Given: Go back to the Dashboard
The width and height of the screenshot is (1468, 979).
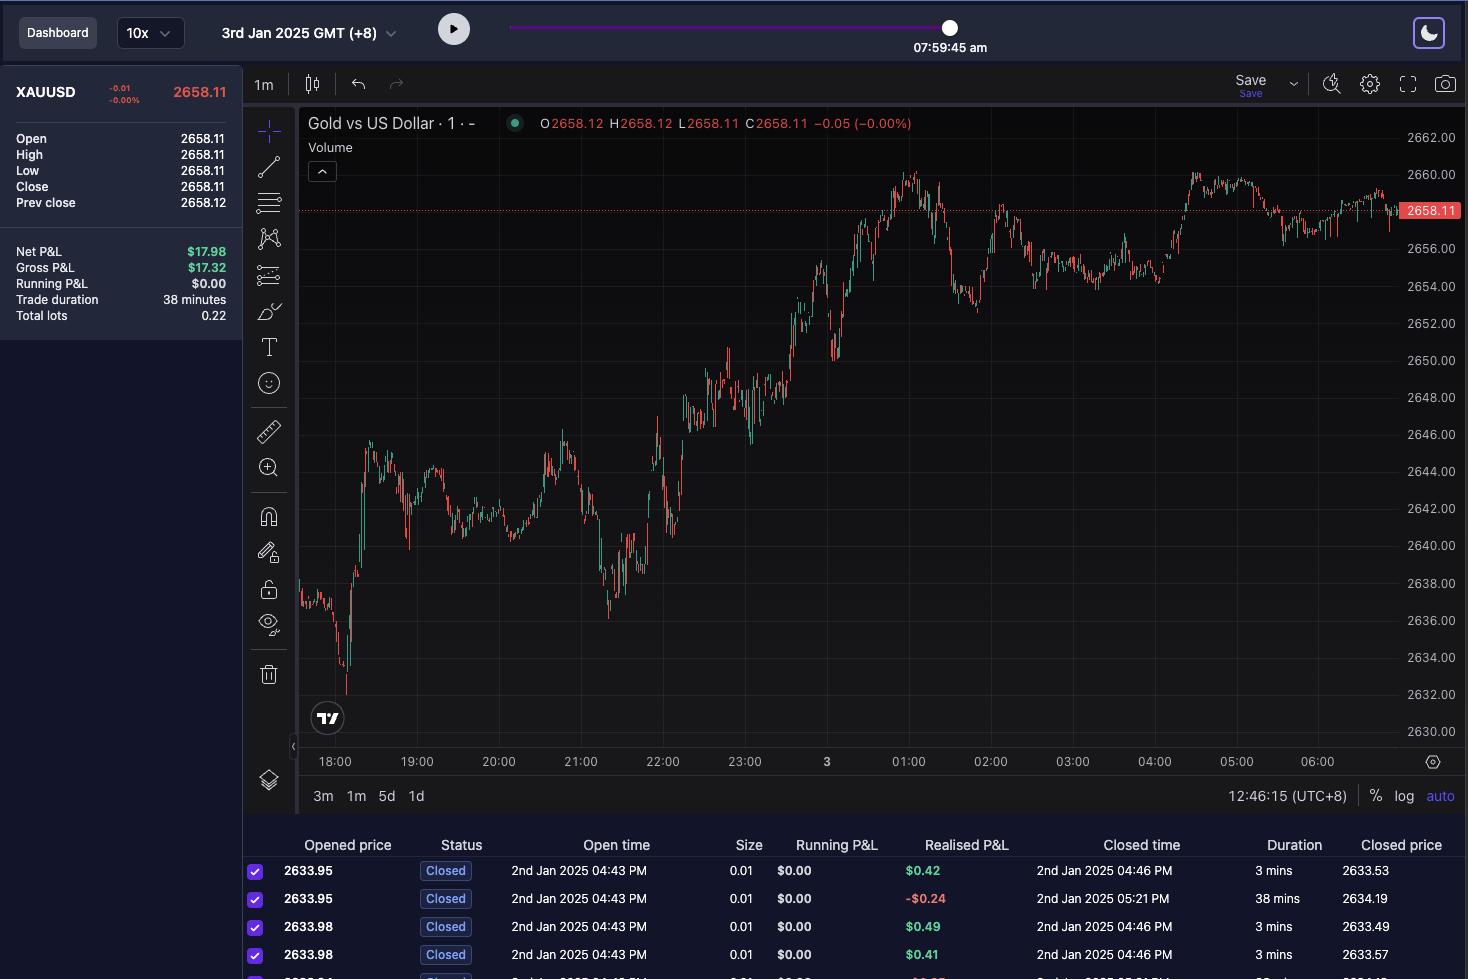Looking at the screenshot, I should (58, 33).
